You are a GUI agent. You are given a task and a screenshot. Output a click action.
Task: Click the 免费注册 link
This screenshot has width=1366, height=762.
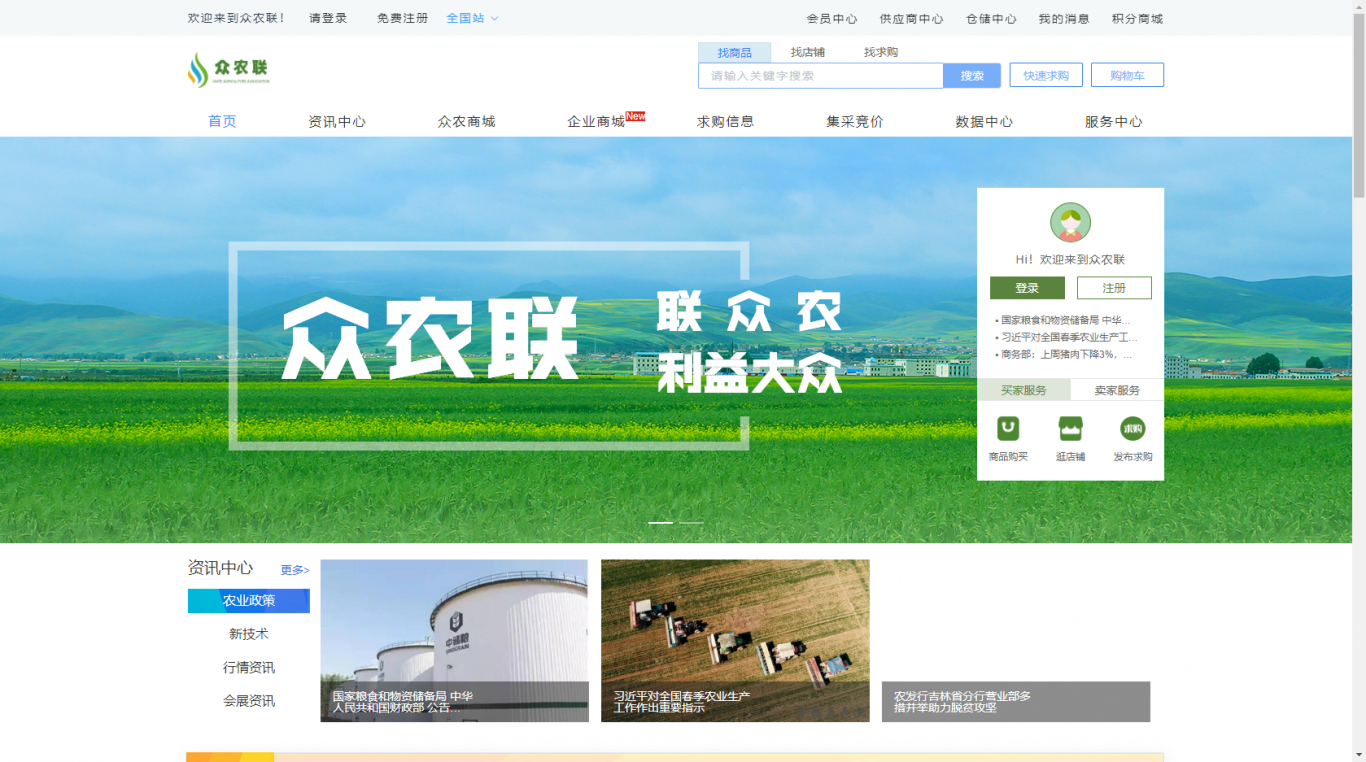coord(402,18)
